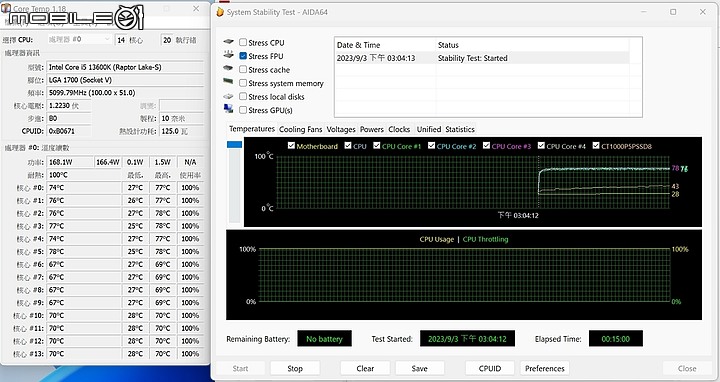
Task: Switch to the Unified tab
Action: click(429, 129)
